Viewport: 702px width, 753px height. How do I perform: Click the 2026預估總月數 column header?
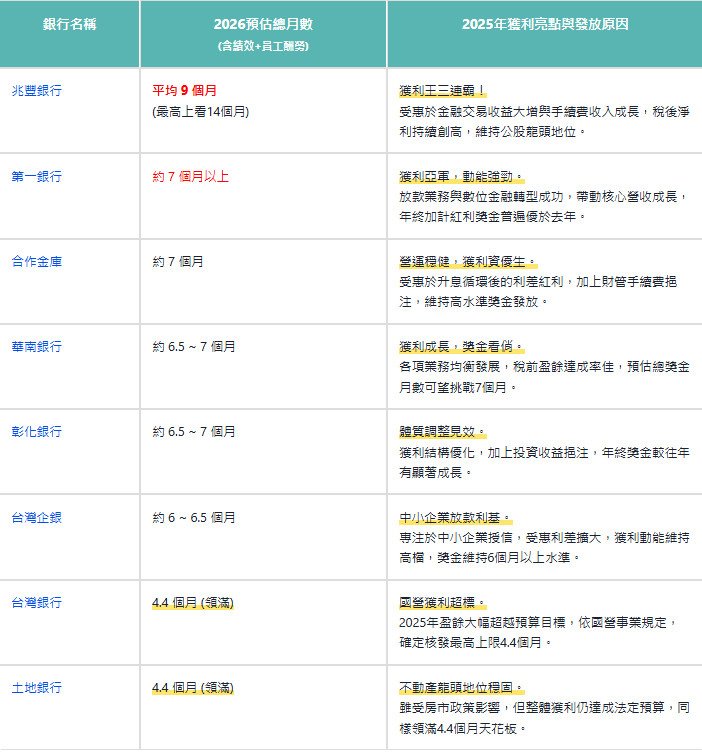(x=263, y=24)
